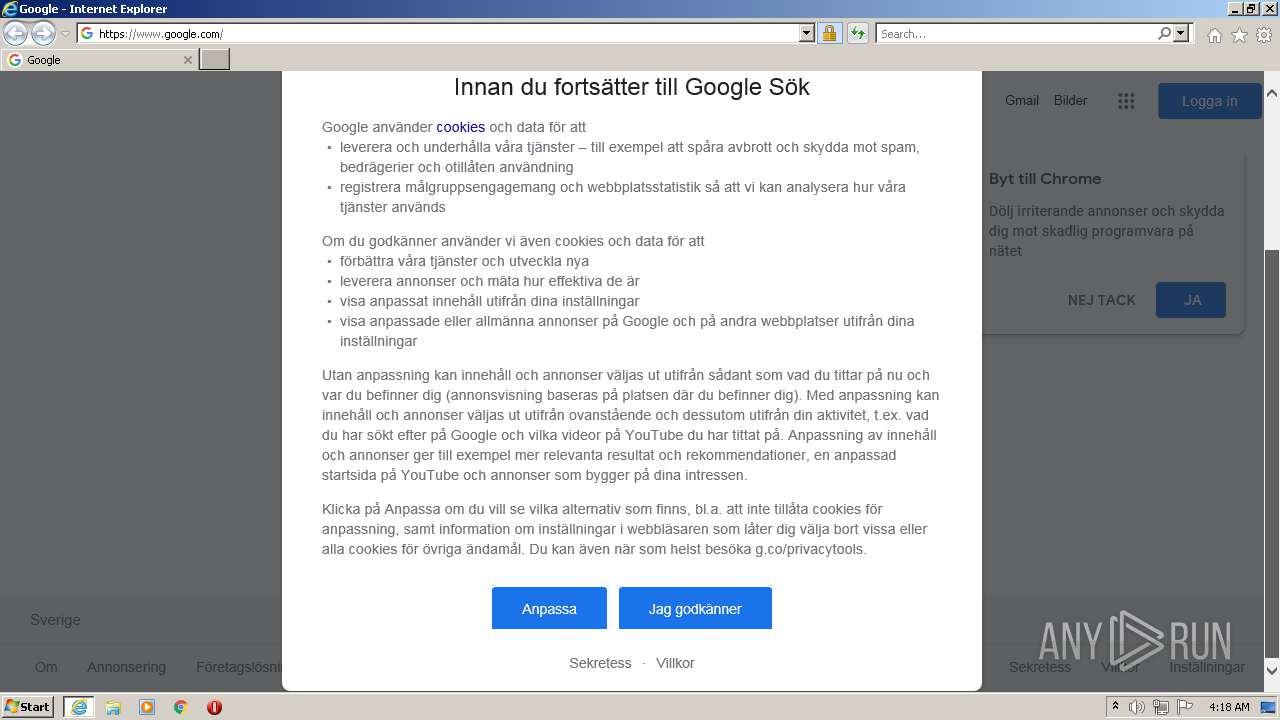Screen dimensions: 1280x720
Task: Show hidden tray icons arrow
Action: tap(1115, 707)
